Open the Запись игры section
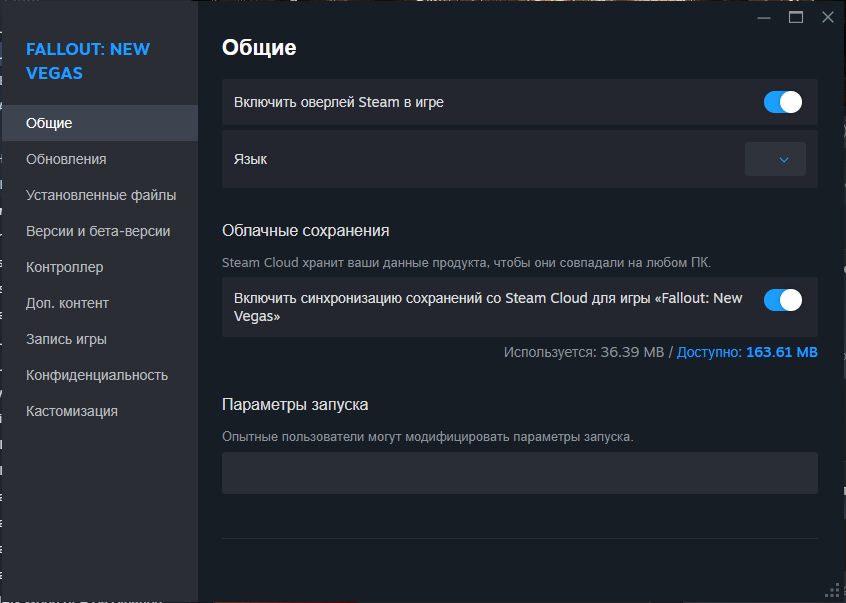The width and height of the screenshot is (846, 603). (x=100, y=339)
